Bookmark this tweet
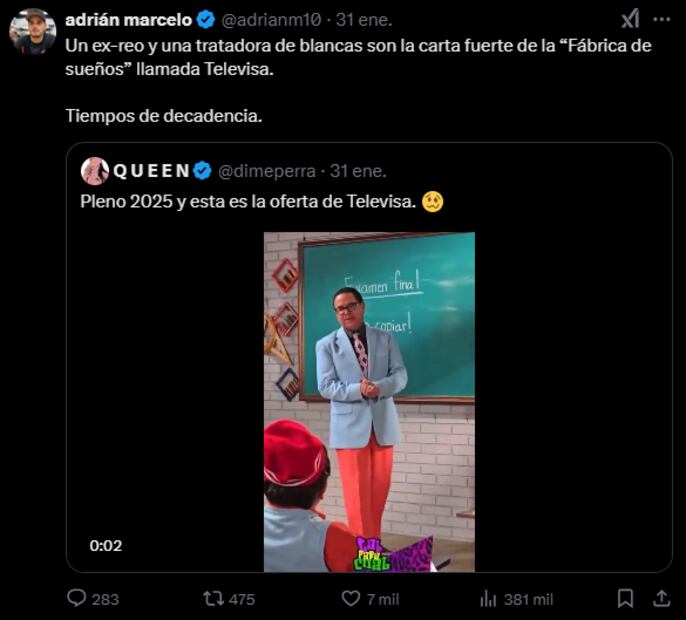 point(625,598)
